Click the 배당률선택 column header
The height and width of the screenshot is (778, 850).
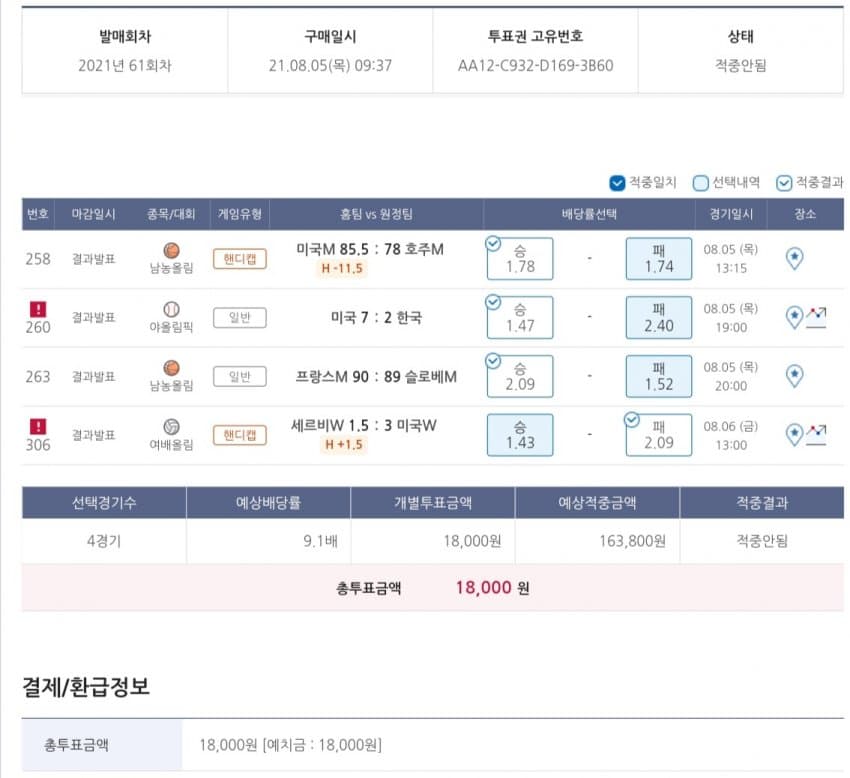click(x=589, y=214)
